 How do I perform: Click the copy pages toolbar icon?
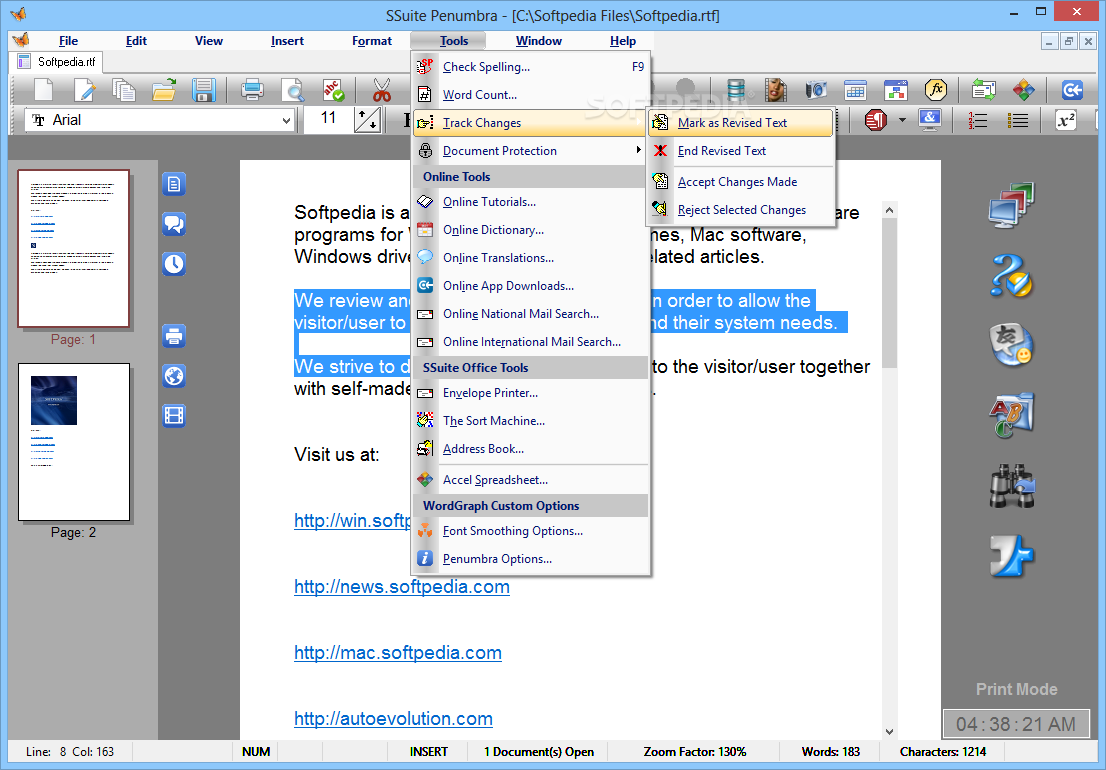[124, 90]
